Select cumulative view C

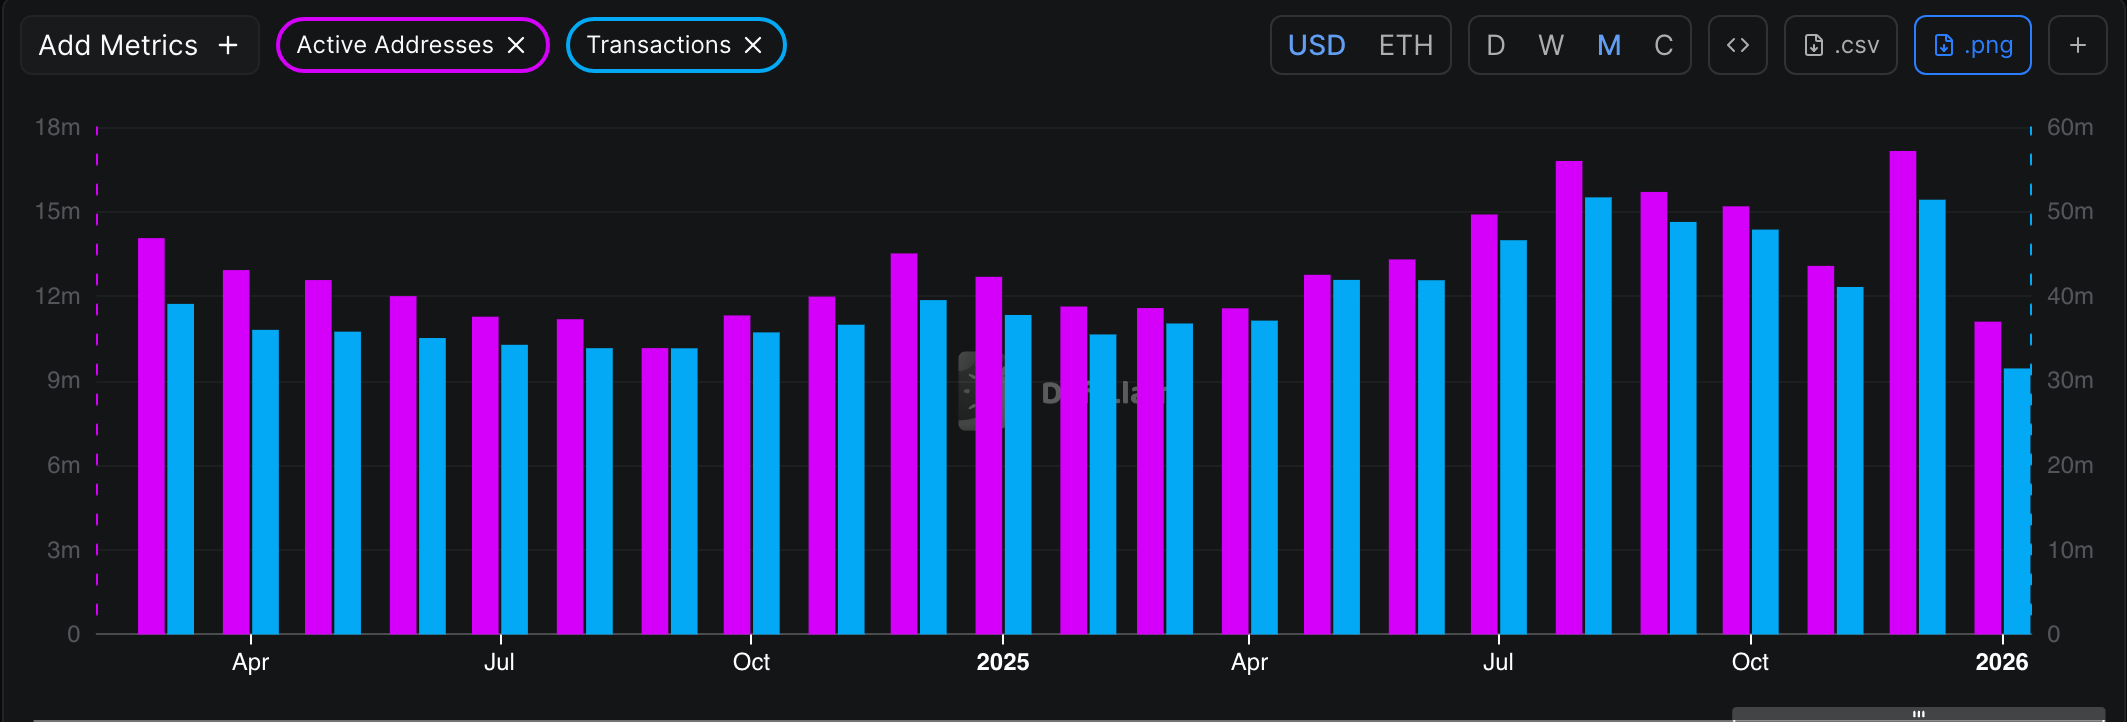click(x=1663, y=45)
